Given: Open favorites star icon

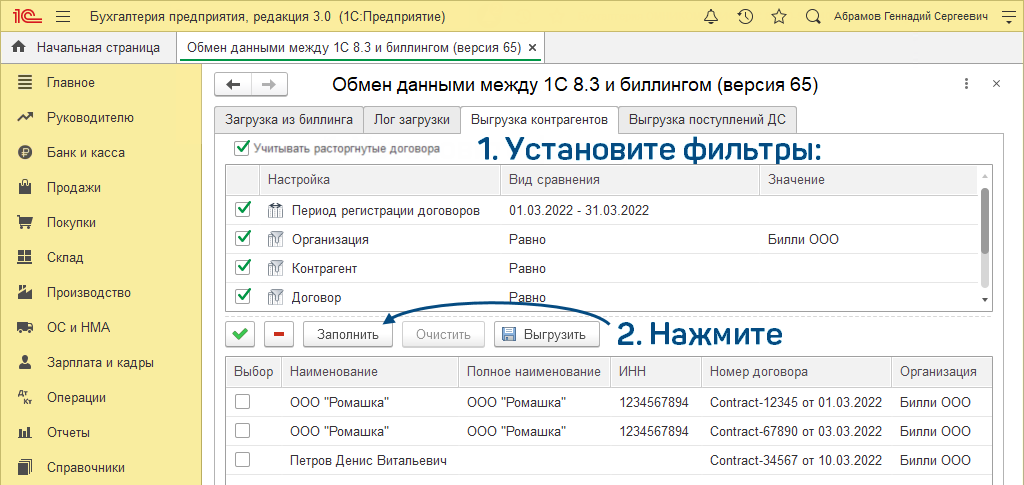Looking at the screenshot, I should (x=778, y=17).
